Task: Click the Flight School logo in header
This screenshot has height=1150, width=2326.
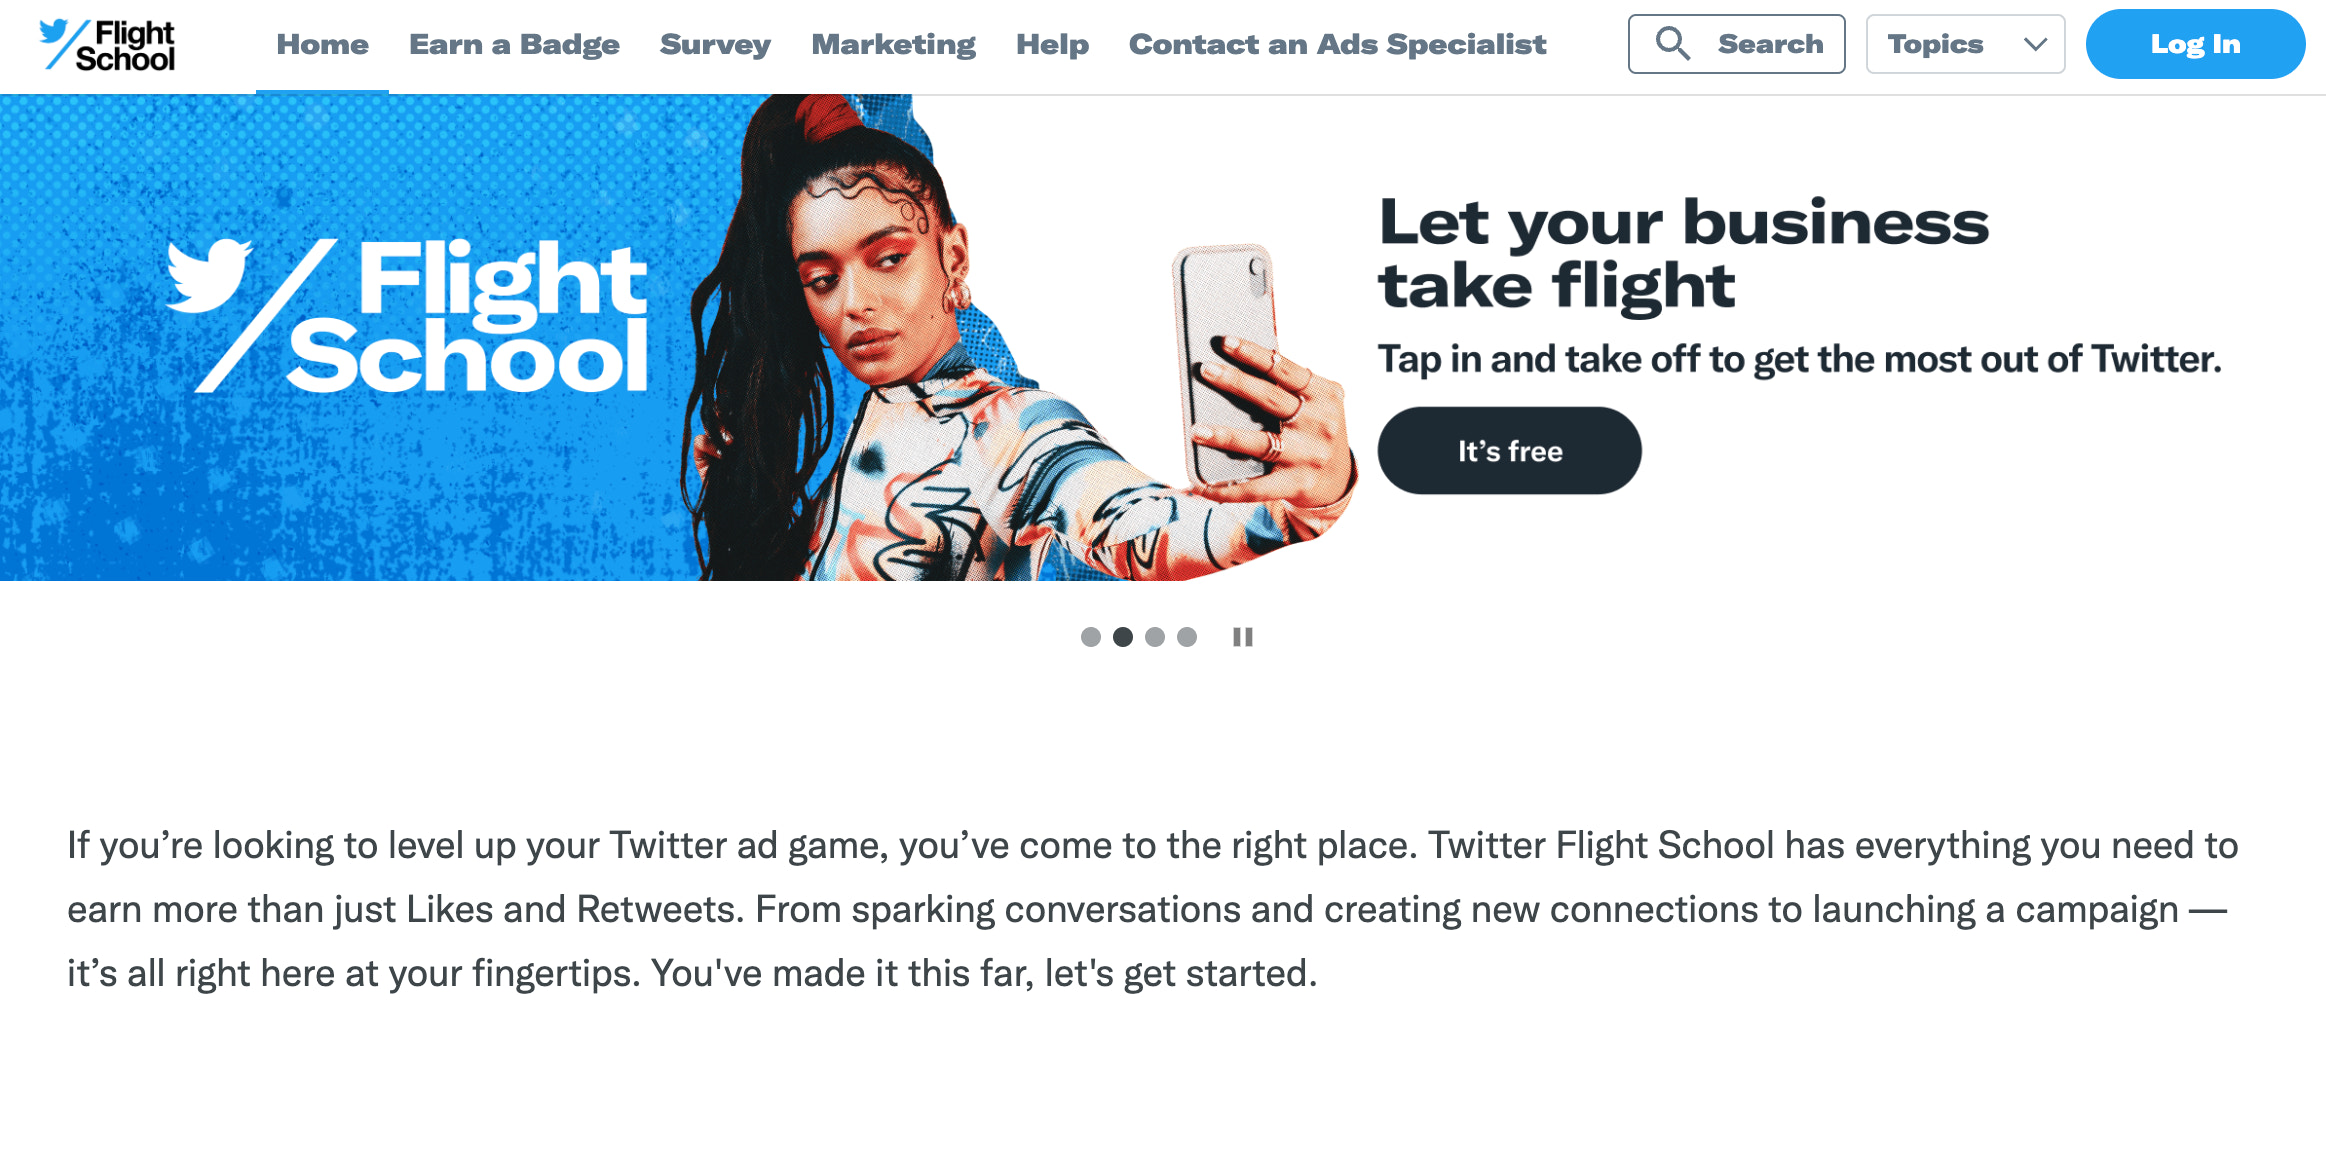Action: [107, 45]
